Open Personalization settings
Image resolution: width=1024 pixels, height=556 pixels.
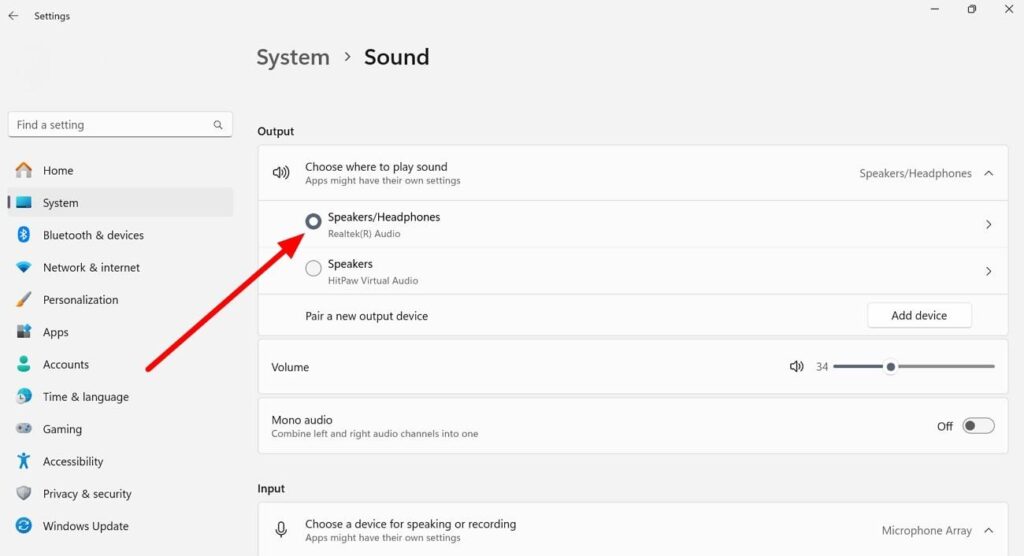(120, 300)
